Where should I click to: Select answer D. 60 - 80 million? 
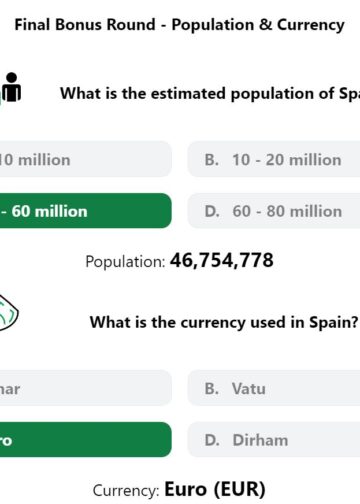tap(274, 211)
